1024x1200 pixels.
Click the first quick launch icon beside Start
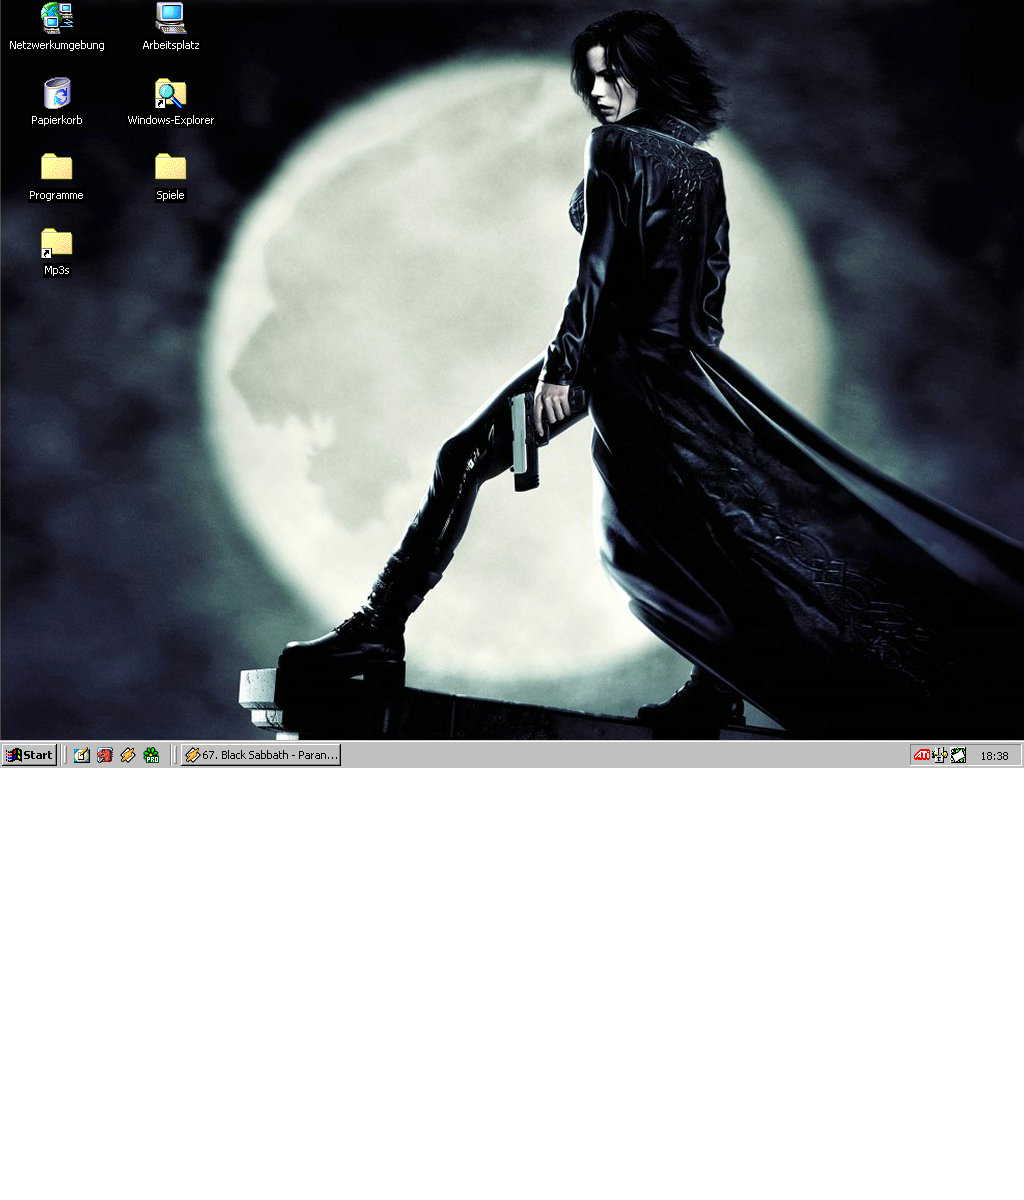click(82, 755)
